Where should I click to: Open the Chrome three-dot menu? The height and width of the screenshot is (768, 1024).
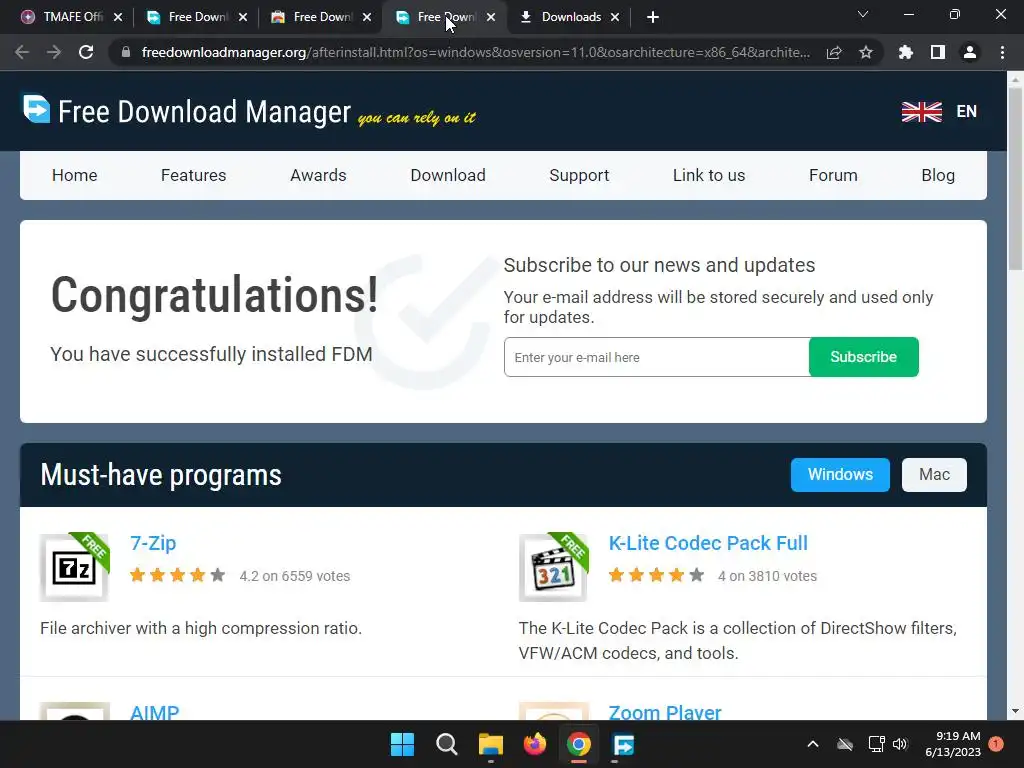1002,52
